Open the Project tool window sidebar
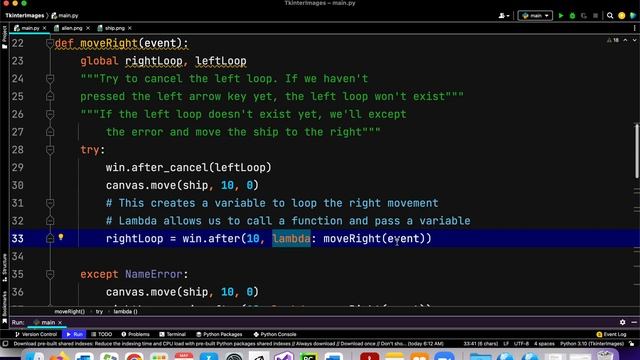 point(4,37)
